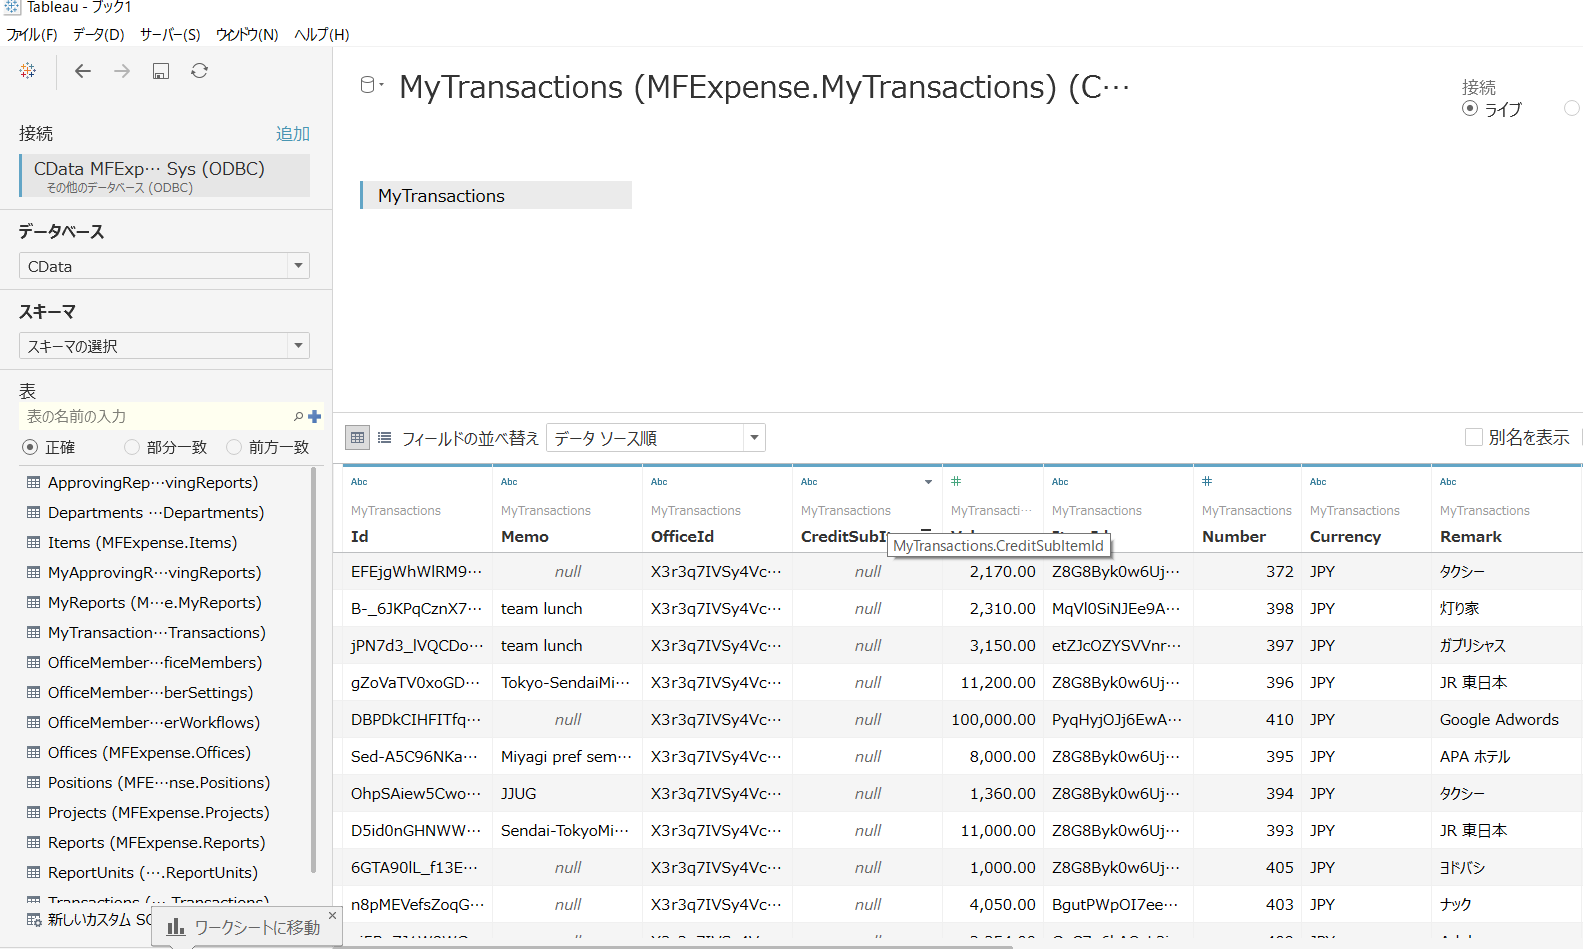Click the Abc type icon of Currency column
This screenshot has height=949, width=1583.
(1318, 482)
